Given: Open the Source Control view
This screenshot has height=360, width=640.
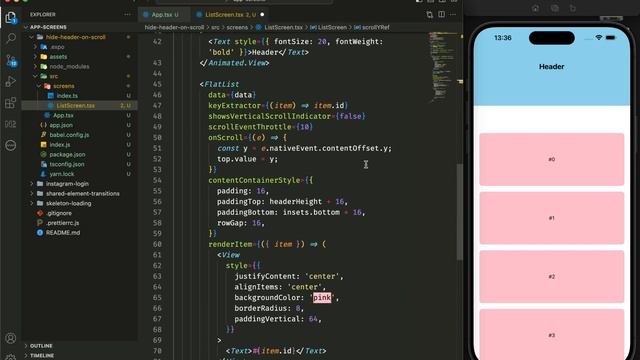Looking at the screenshot, I should tap(11, 60).
